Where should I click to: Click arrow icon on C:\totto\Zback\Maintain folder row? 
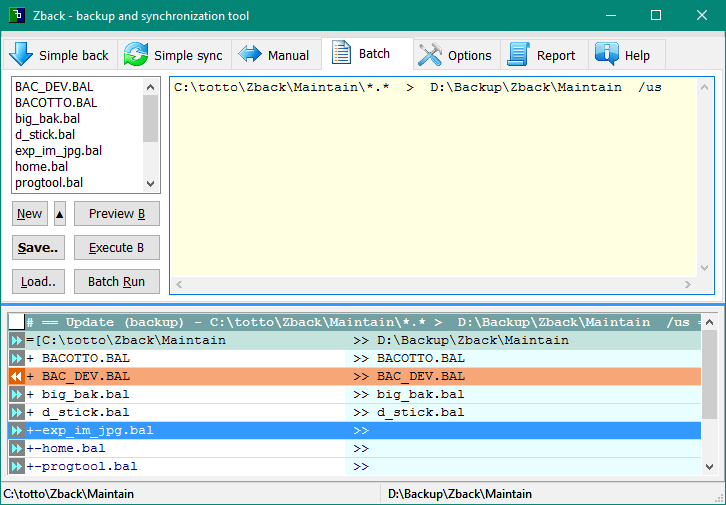click(x=17, y=340)
